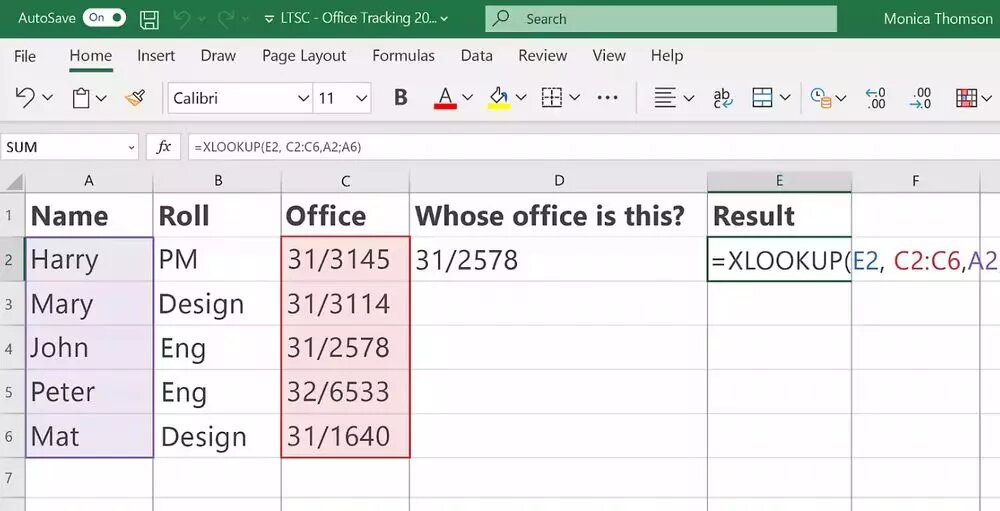Expand the text alignment dropdown
1000x511 pixels.
[x=689, y=98]
